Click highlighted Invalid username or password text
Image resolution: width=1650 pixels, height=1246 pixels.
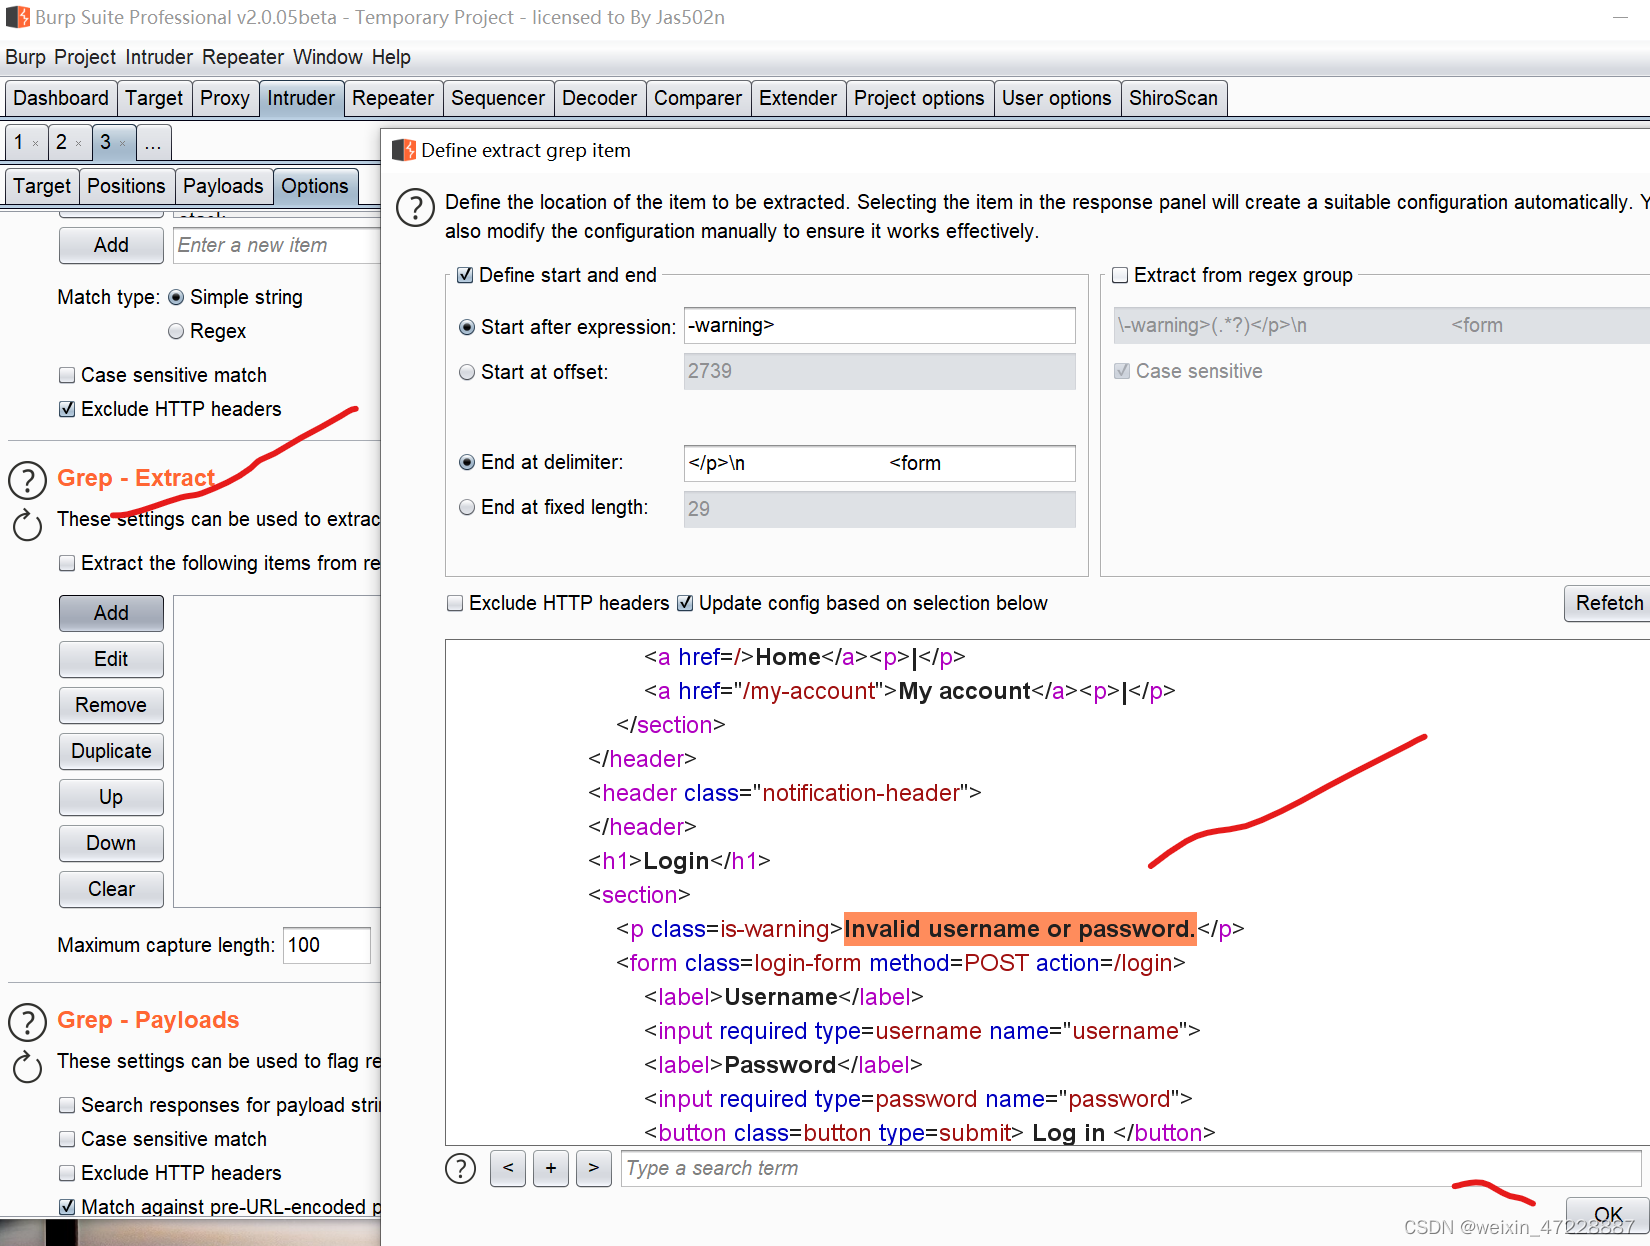coord(1020,929)
